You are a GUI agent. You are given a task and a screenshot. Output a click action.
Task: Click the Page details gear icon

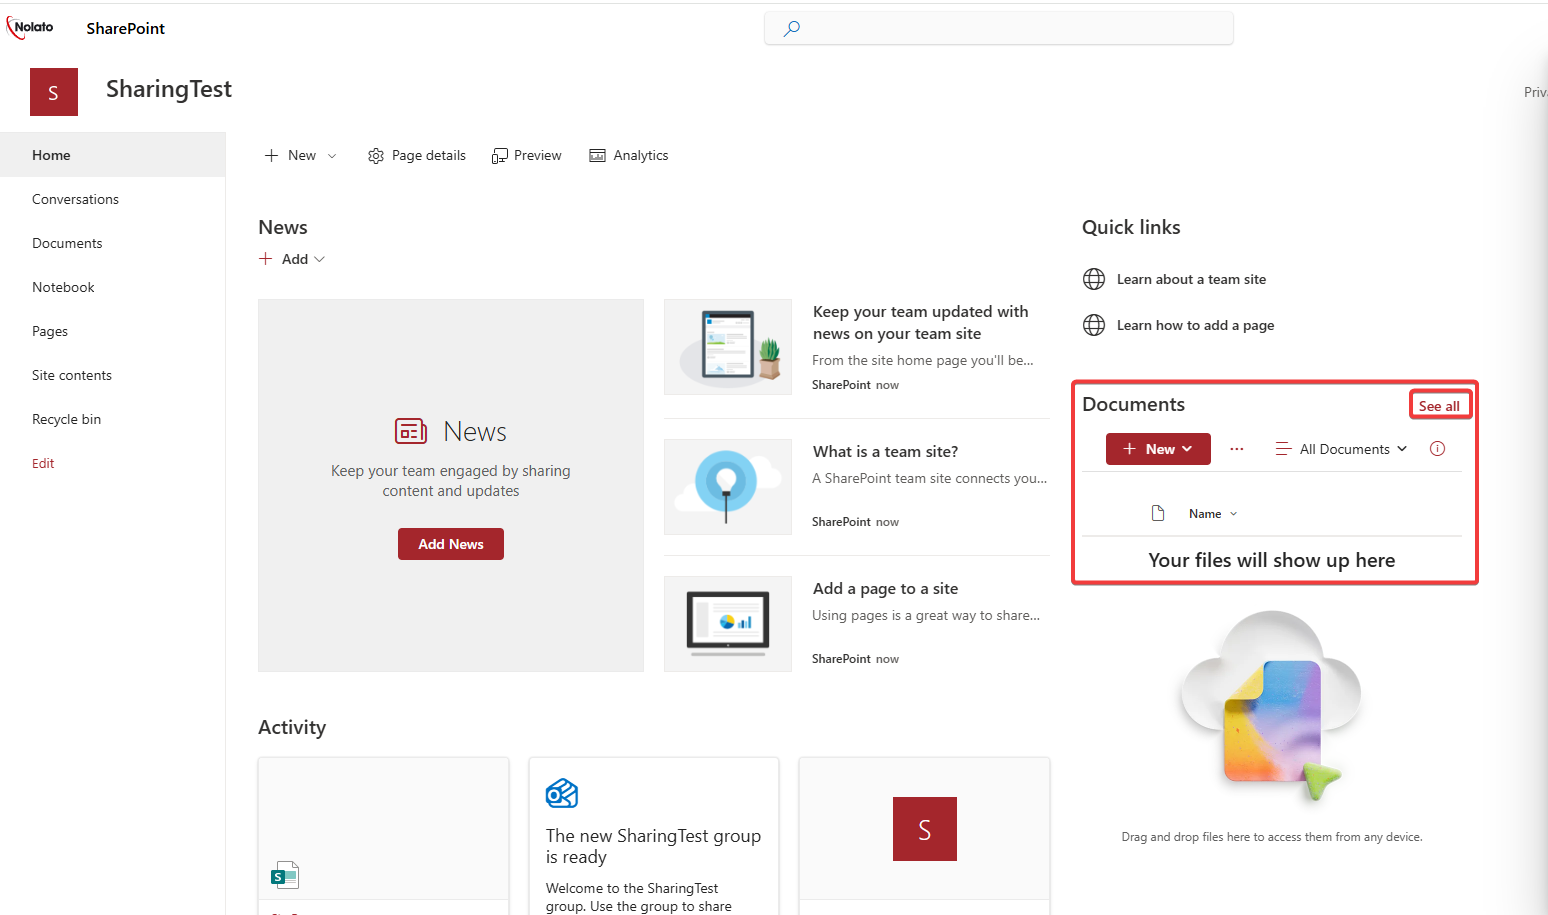pyautogui.click(x=376, y=156)
